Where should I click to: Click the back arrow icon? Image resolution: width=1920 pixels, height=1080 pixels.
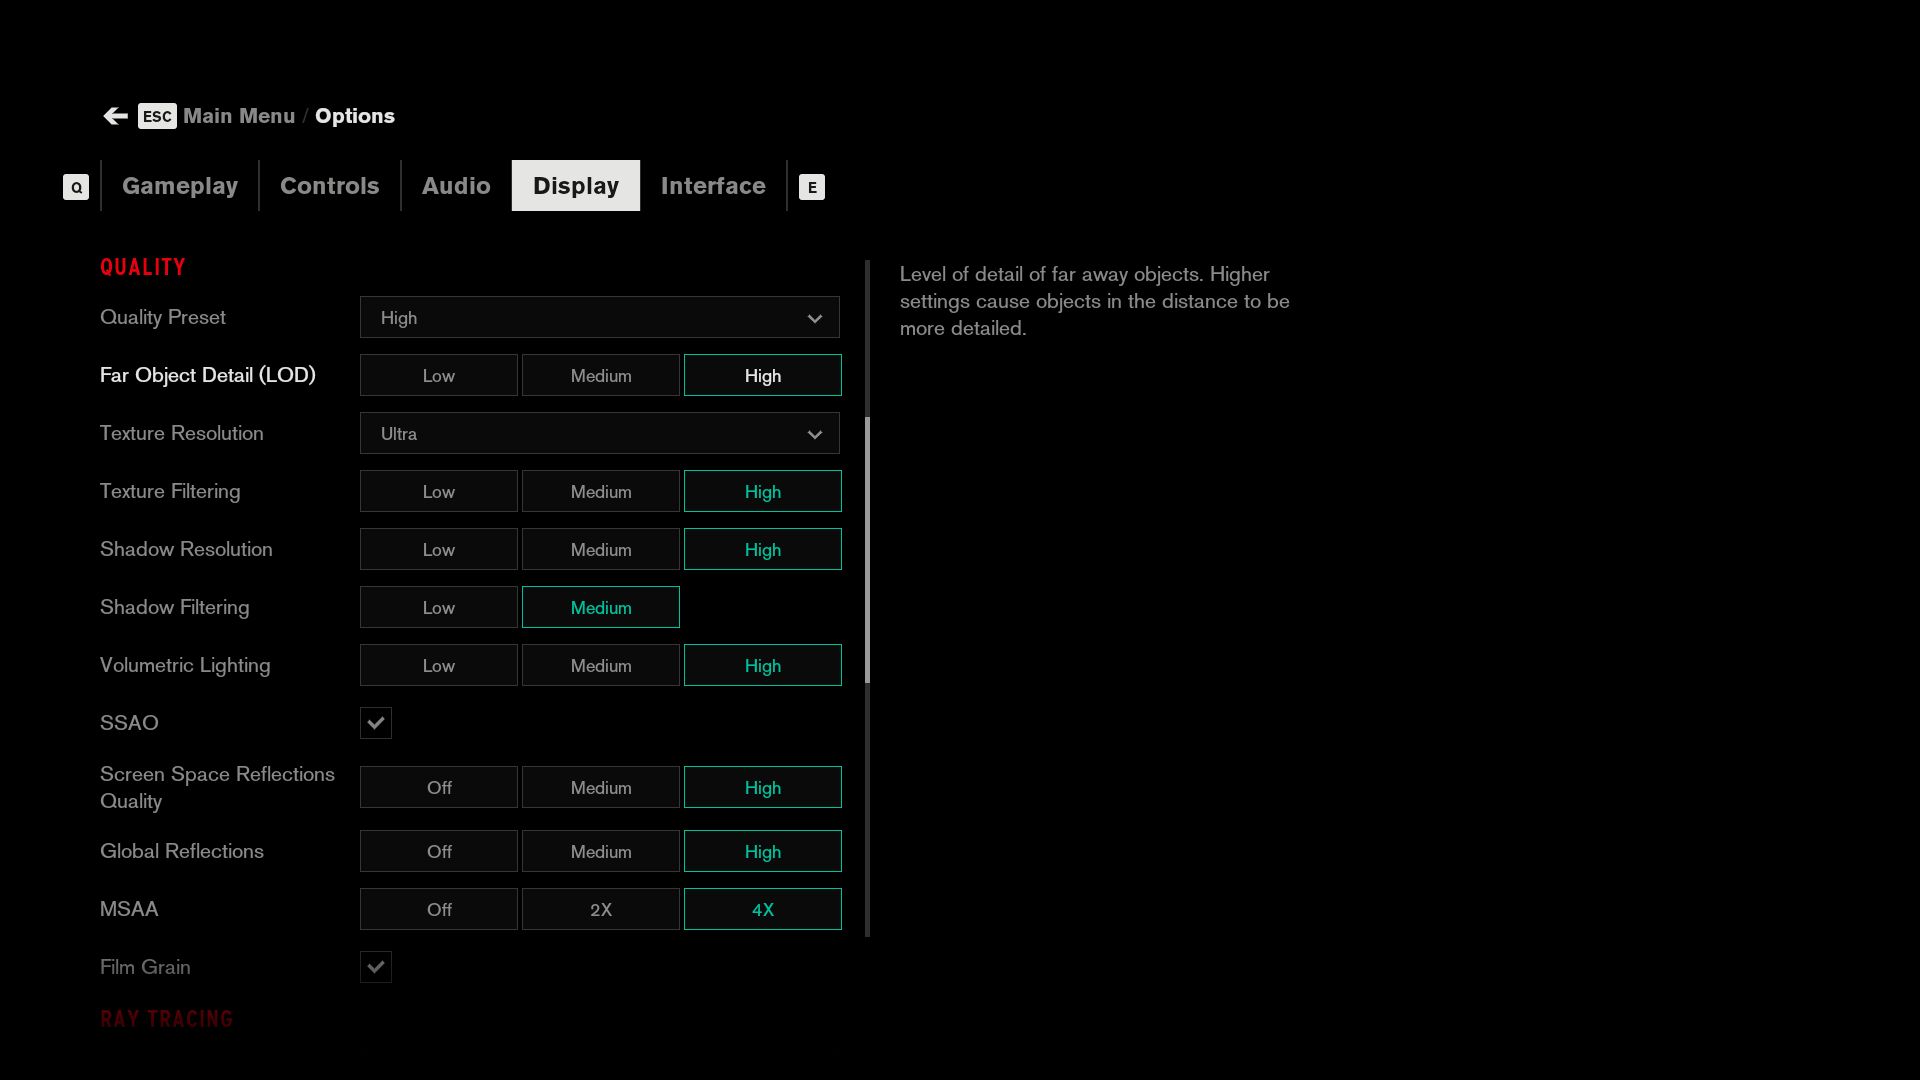click(x=115, y=116)
